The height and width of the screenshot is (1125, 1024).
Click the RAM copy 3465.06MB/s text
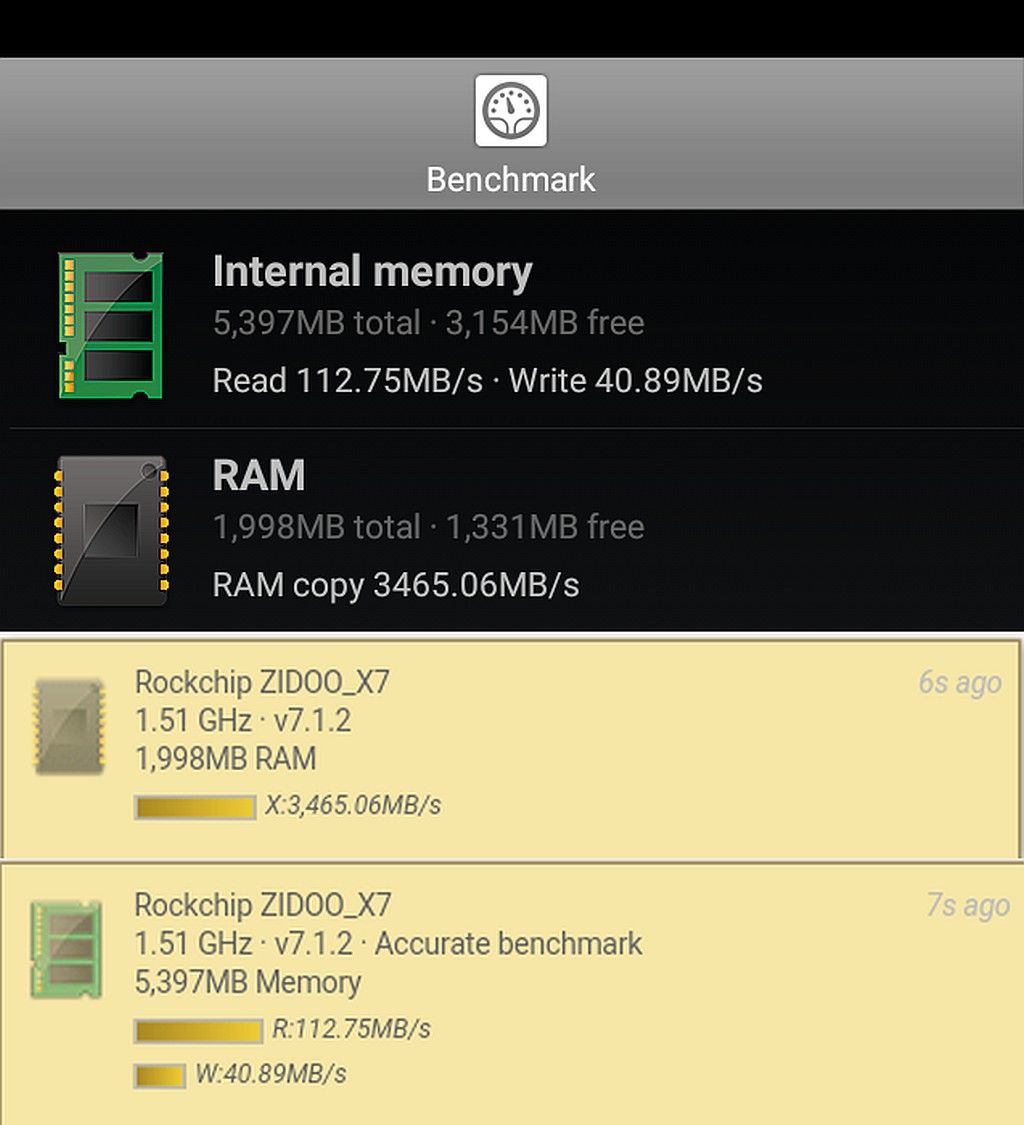(395, 585)
